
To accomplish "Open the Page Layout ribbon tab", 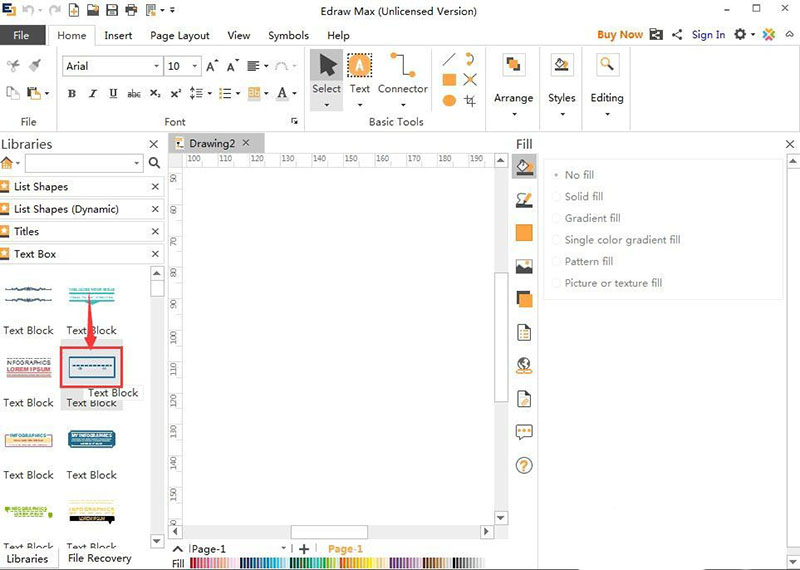I will (x=180, y=36).
